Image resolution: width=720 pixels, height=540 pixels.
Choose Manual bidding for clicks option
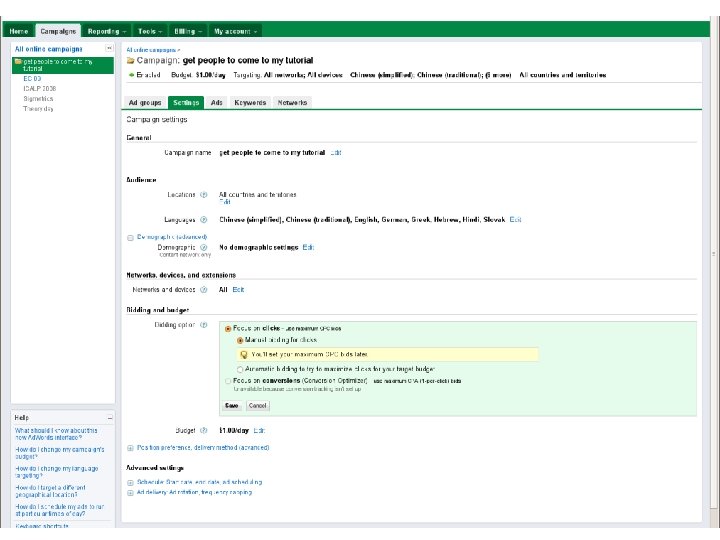tap(239, 340)
